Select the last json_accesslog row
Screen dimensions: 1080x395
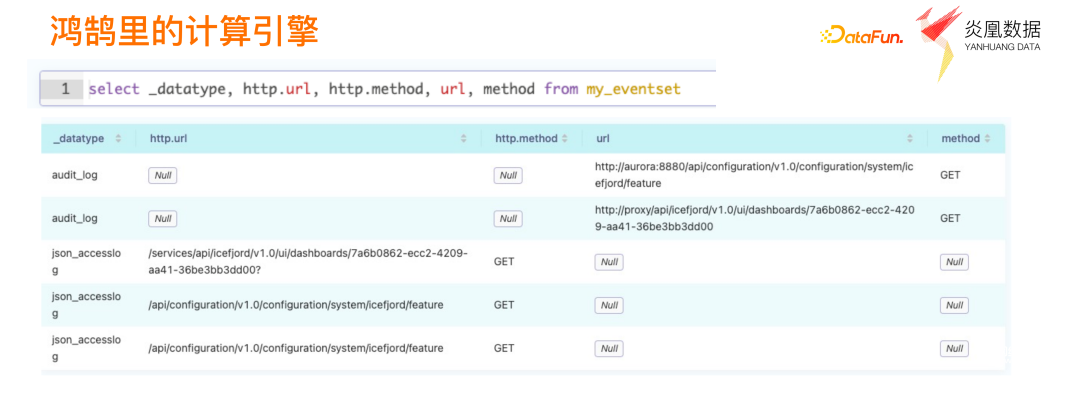pos(523,349)
